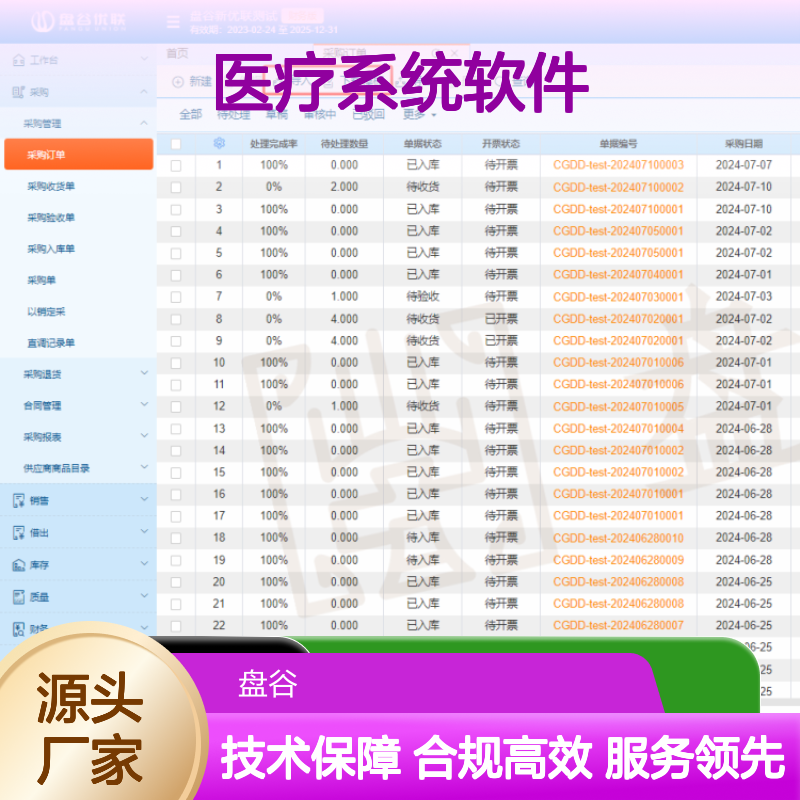Open 采购收货单 in sidebar
Screen dimensions: 800x800
(51, 186)
